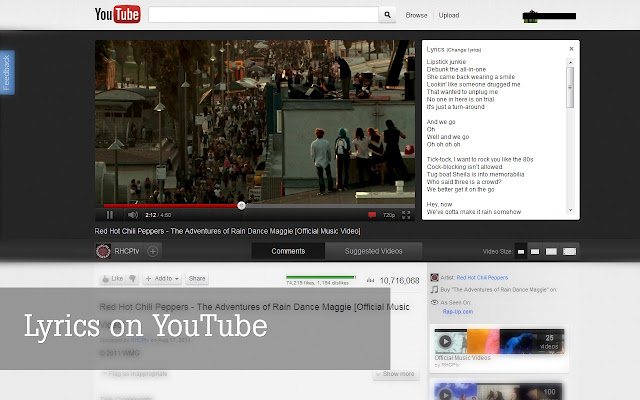Play the Official Music Videos playlist

[445, 341]
